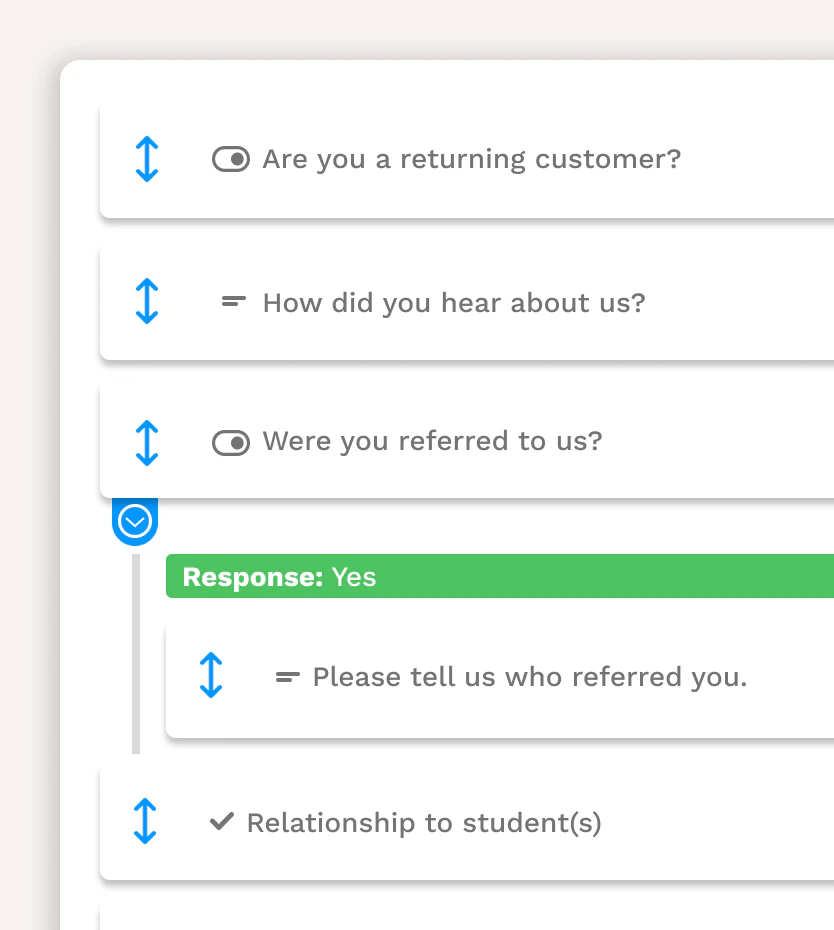Select the text field icon for "How did you hear about us?"

pos(232,302)
